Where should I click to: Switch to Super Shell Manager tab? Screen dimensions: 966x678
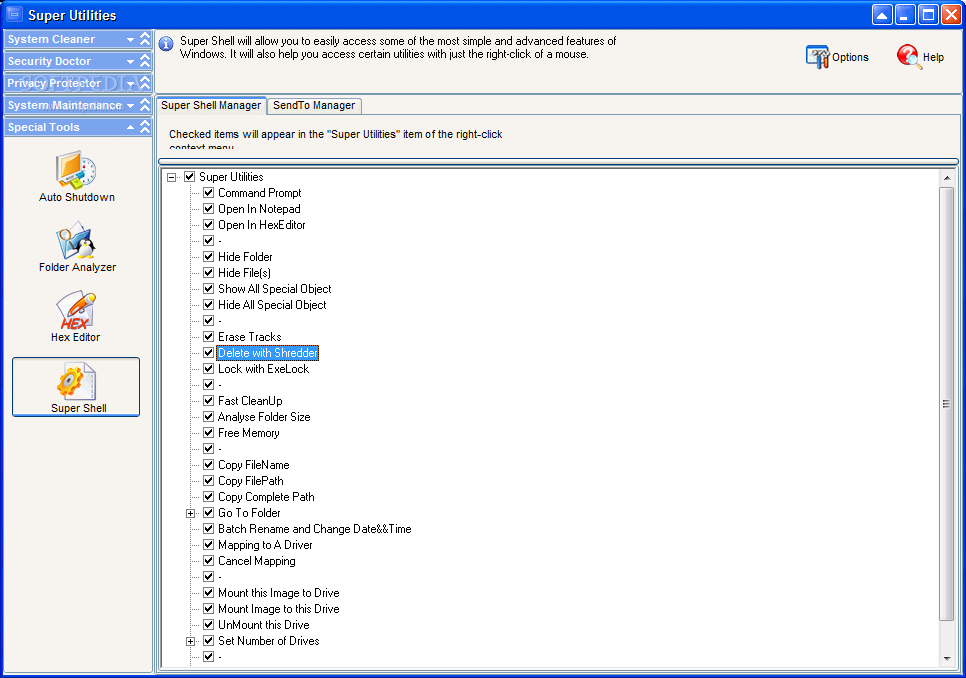point(211,105)
